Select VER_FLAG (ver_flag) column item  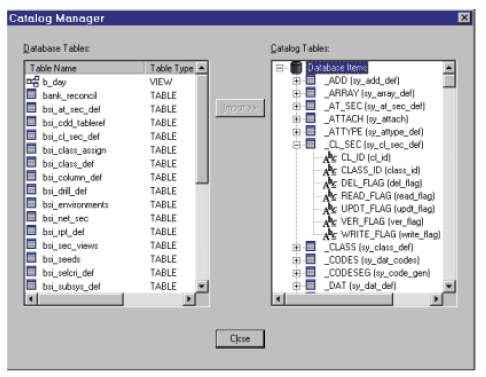[x=382, y=221]
